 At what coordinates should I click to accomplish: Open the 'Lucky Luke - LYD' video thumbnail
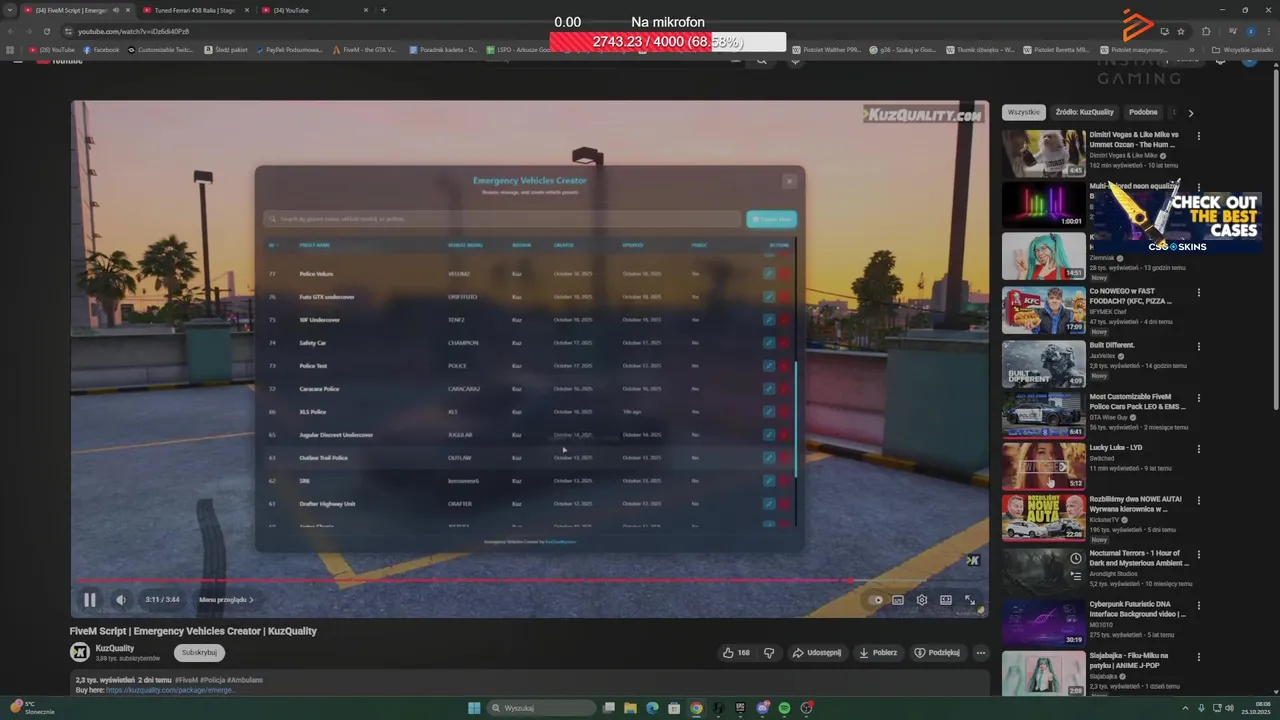click(1043, 467)
